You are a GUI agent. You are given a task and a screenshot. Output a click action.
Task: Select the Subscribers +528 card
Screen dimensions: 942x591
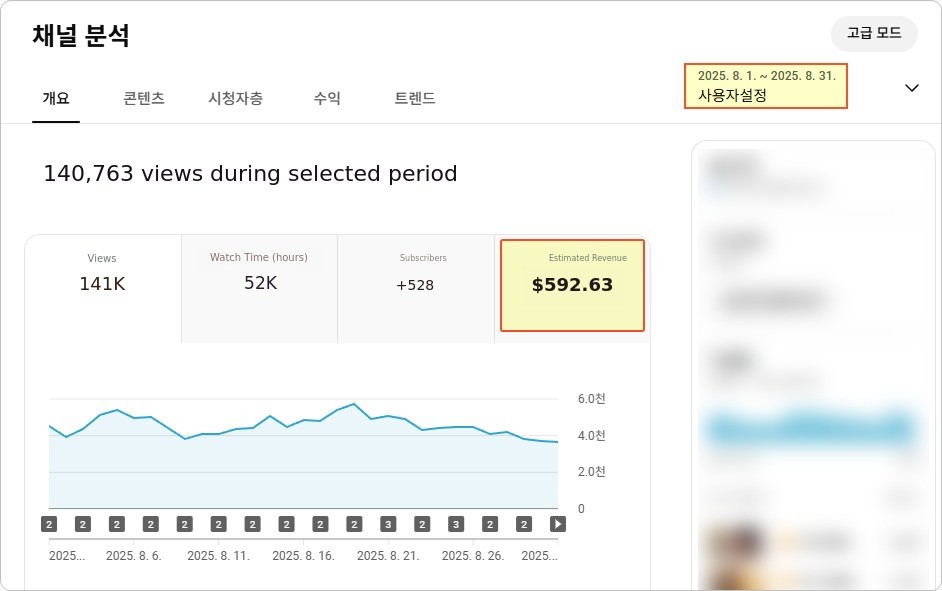click(x=416, y=288)
